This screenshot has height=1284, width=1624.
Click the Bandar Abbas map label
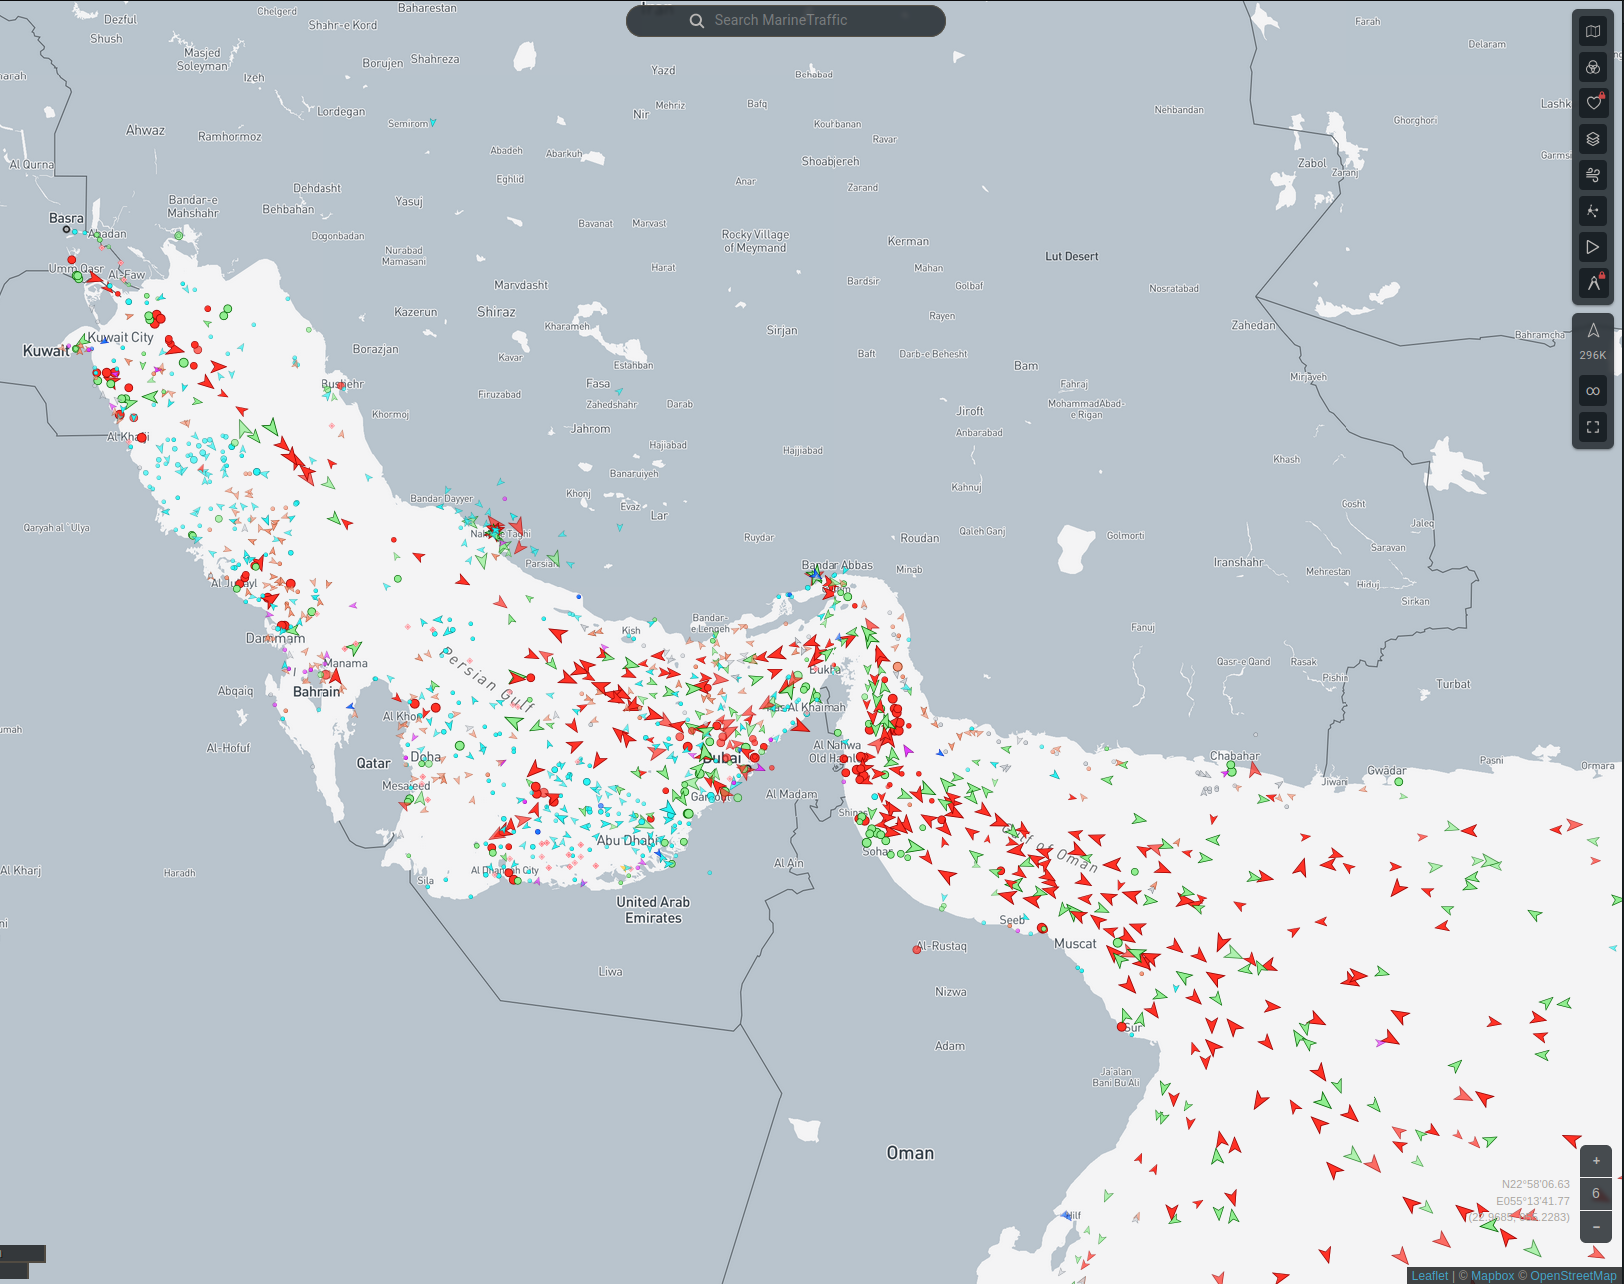pyautogui.click(x=837, y=565)
